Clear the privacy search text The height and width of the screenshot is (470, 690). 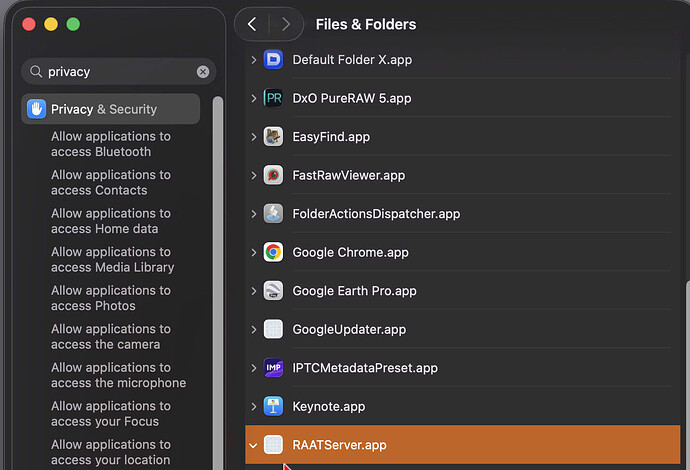[203, 72]
